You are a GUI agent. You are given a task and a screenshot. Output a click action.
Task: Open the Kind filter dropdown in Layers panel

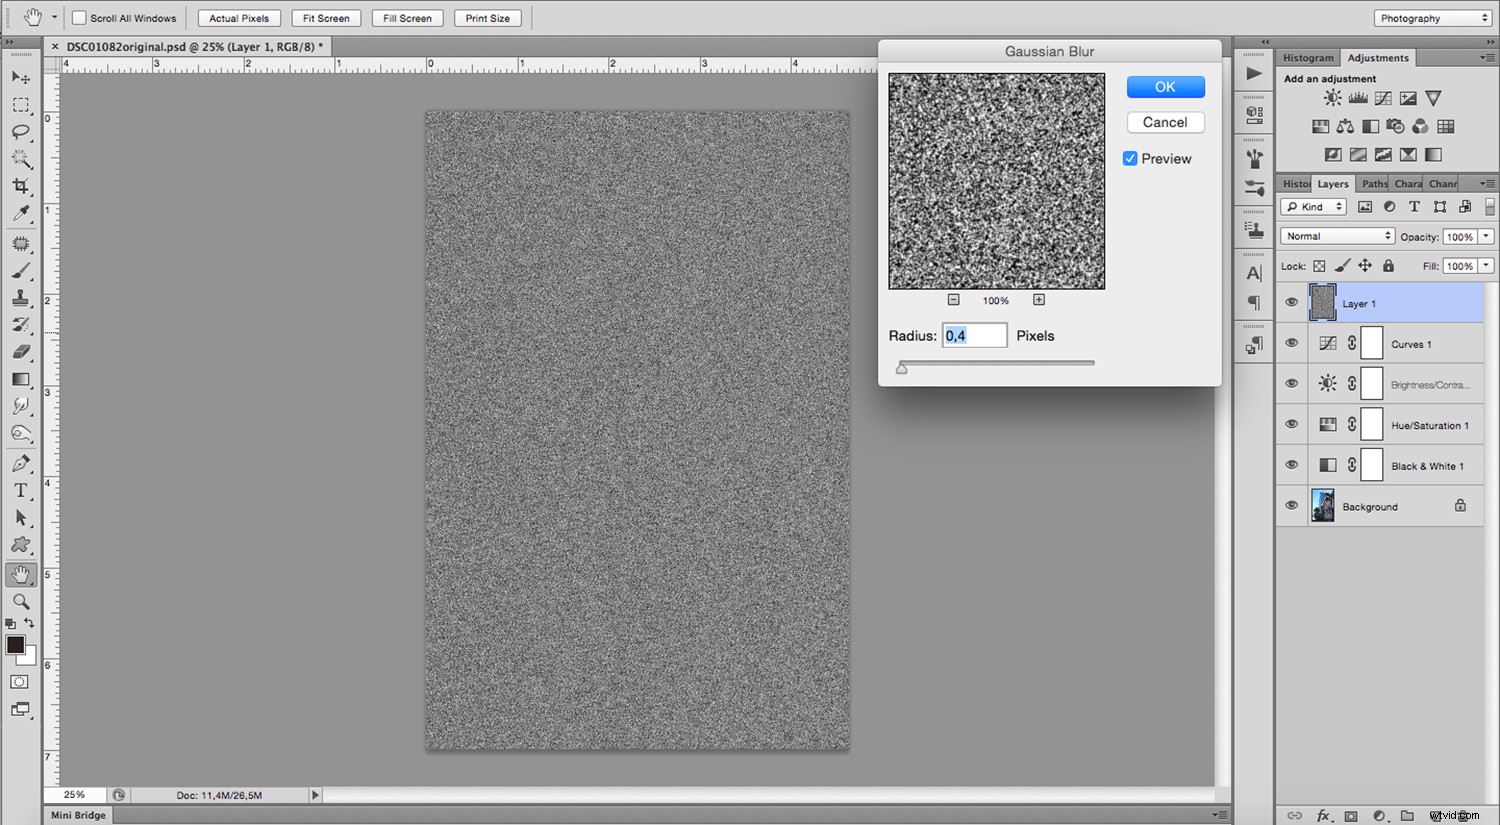[x=1313, y=206]
